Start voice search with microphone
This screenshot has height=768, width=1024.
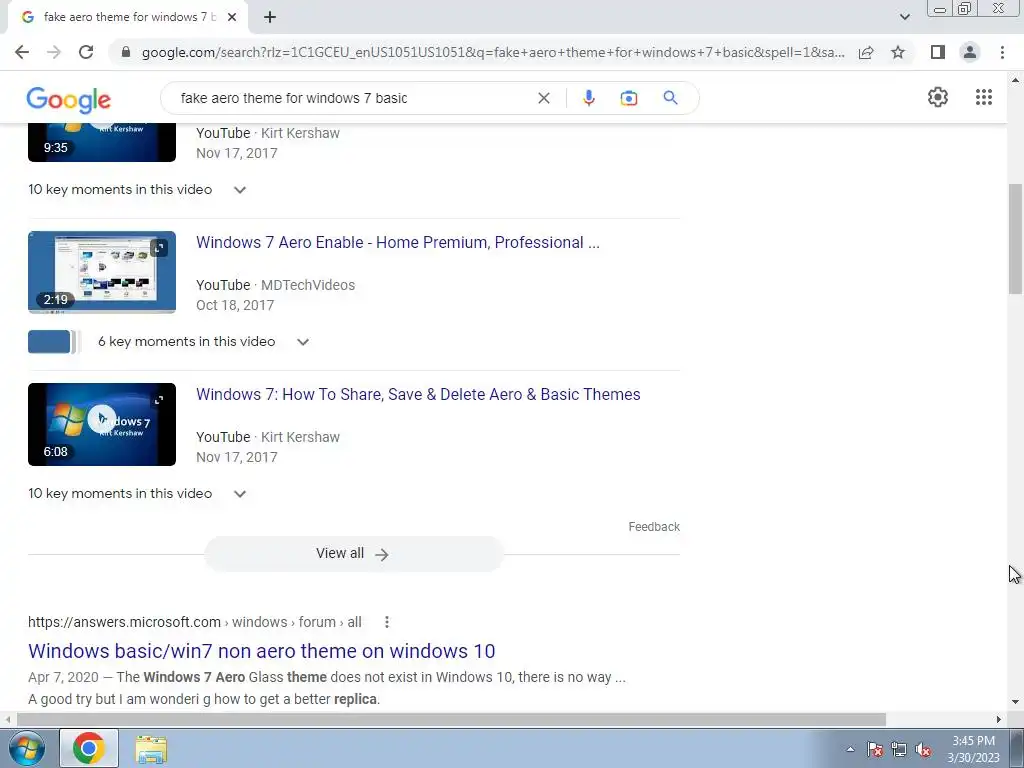coord(588,98)
